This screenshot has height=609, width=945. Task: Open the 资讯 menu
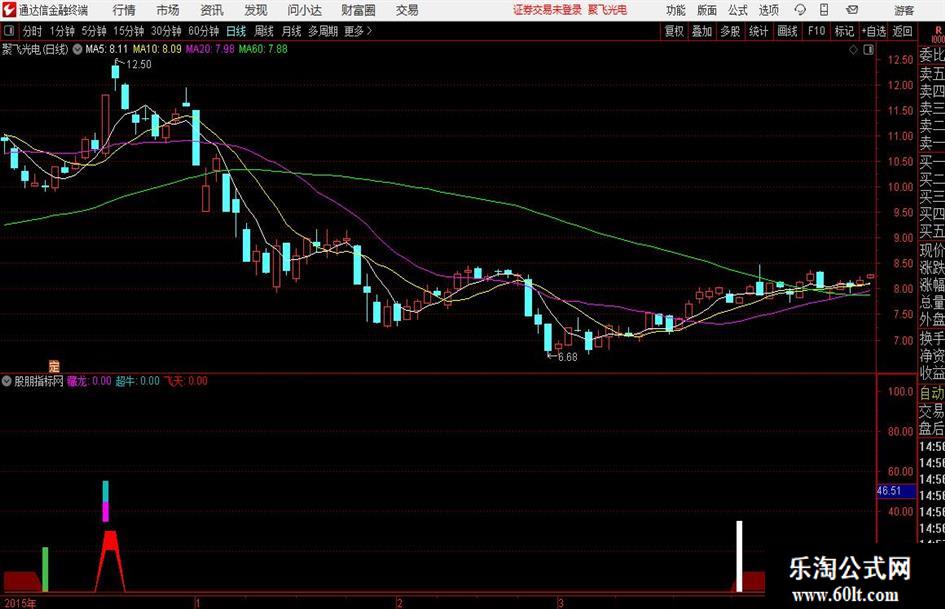click(x=212, y=10)
